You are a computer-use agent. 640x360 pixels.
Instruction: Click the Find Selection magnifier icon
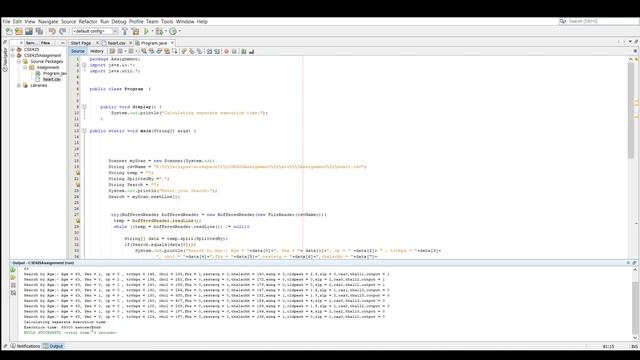pos(144,51)
